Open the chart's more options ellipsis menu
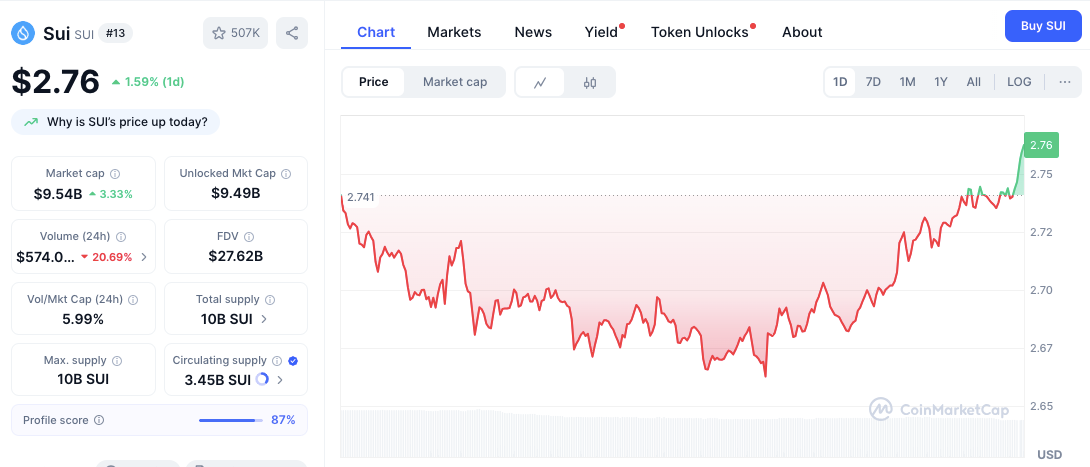1090x467 pixels. click(1065, 82)
